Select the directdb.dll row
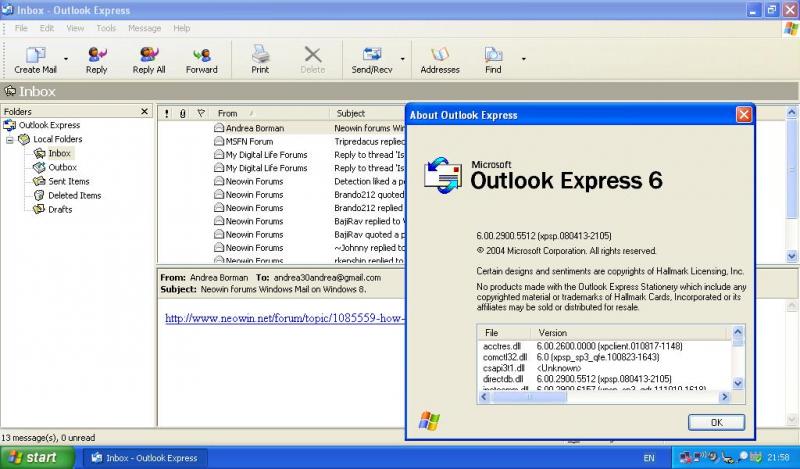This screenshot has width=800, height=469. 604,379
